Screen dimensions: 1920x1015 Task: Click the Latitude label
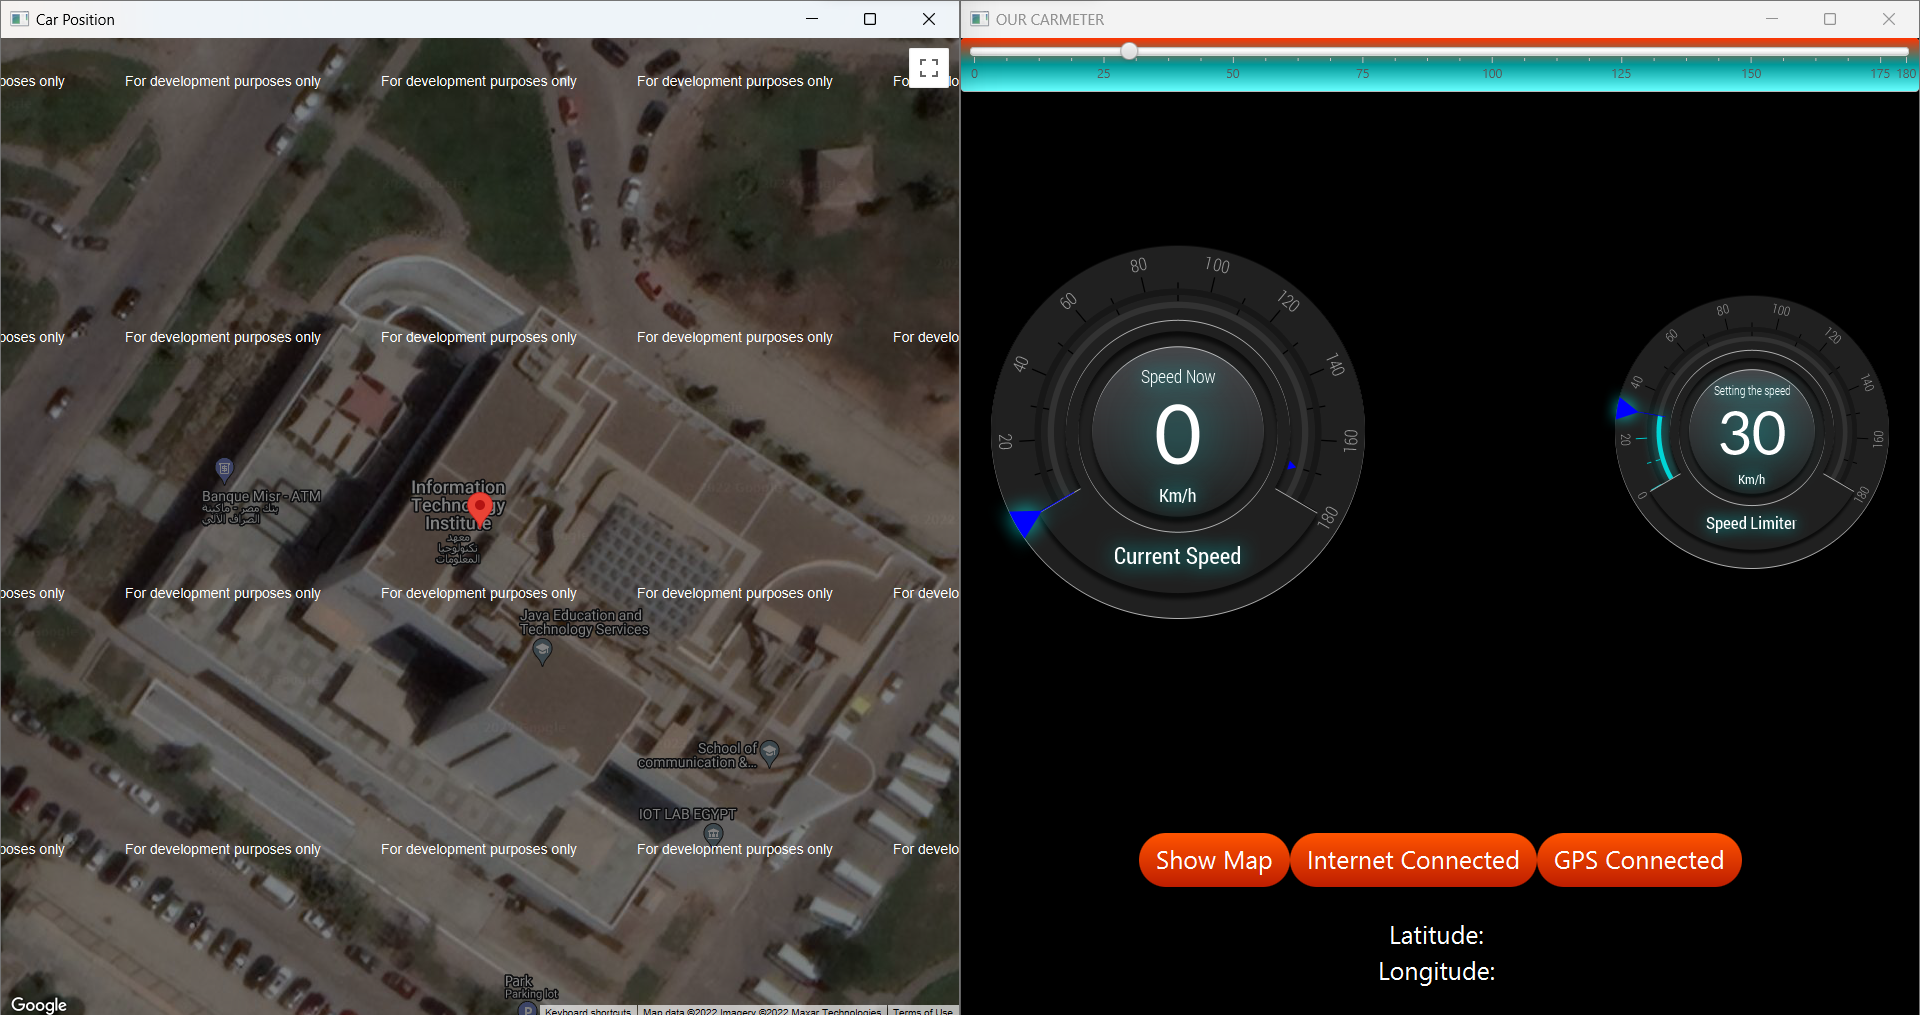1436,934
